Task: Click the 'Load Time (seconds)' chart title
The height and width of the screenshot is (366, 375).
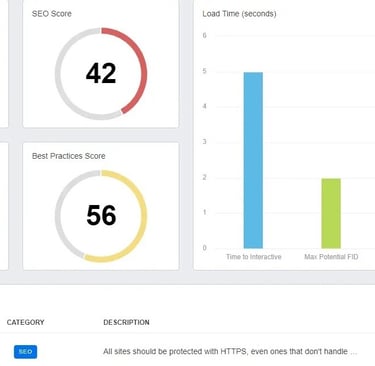Action: pyautogui.click(x=239, y=14)
